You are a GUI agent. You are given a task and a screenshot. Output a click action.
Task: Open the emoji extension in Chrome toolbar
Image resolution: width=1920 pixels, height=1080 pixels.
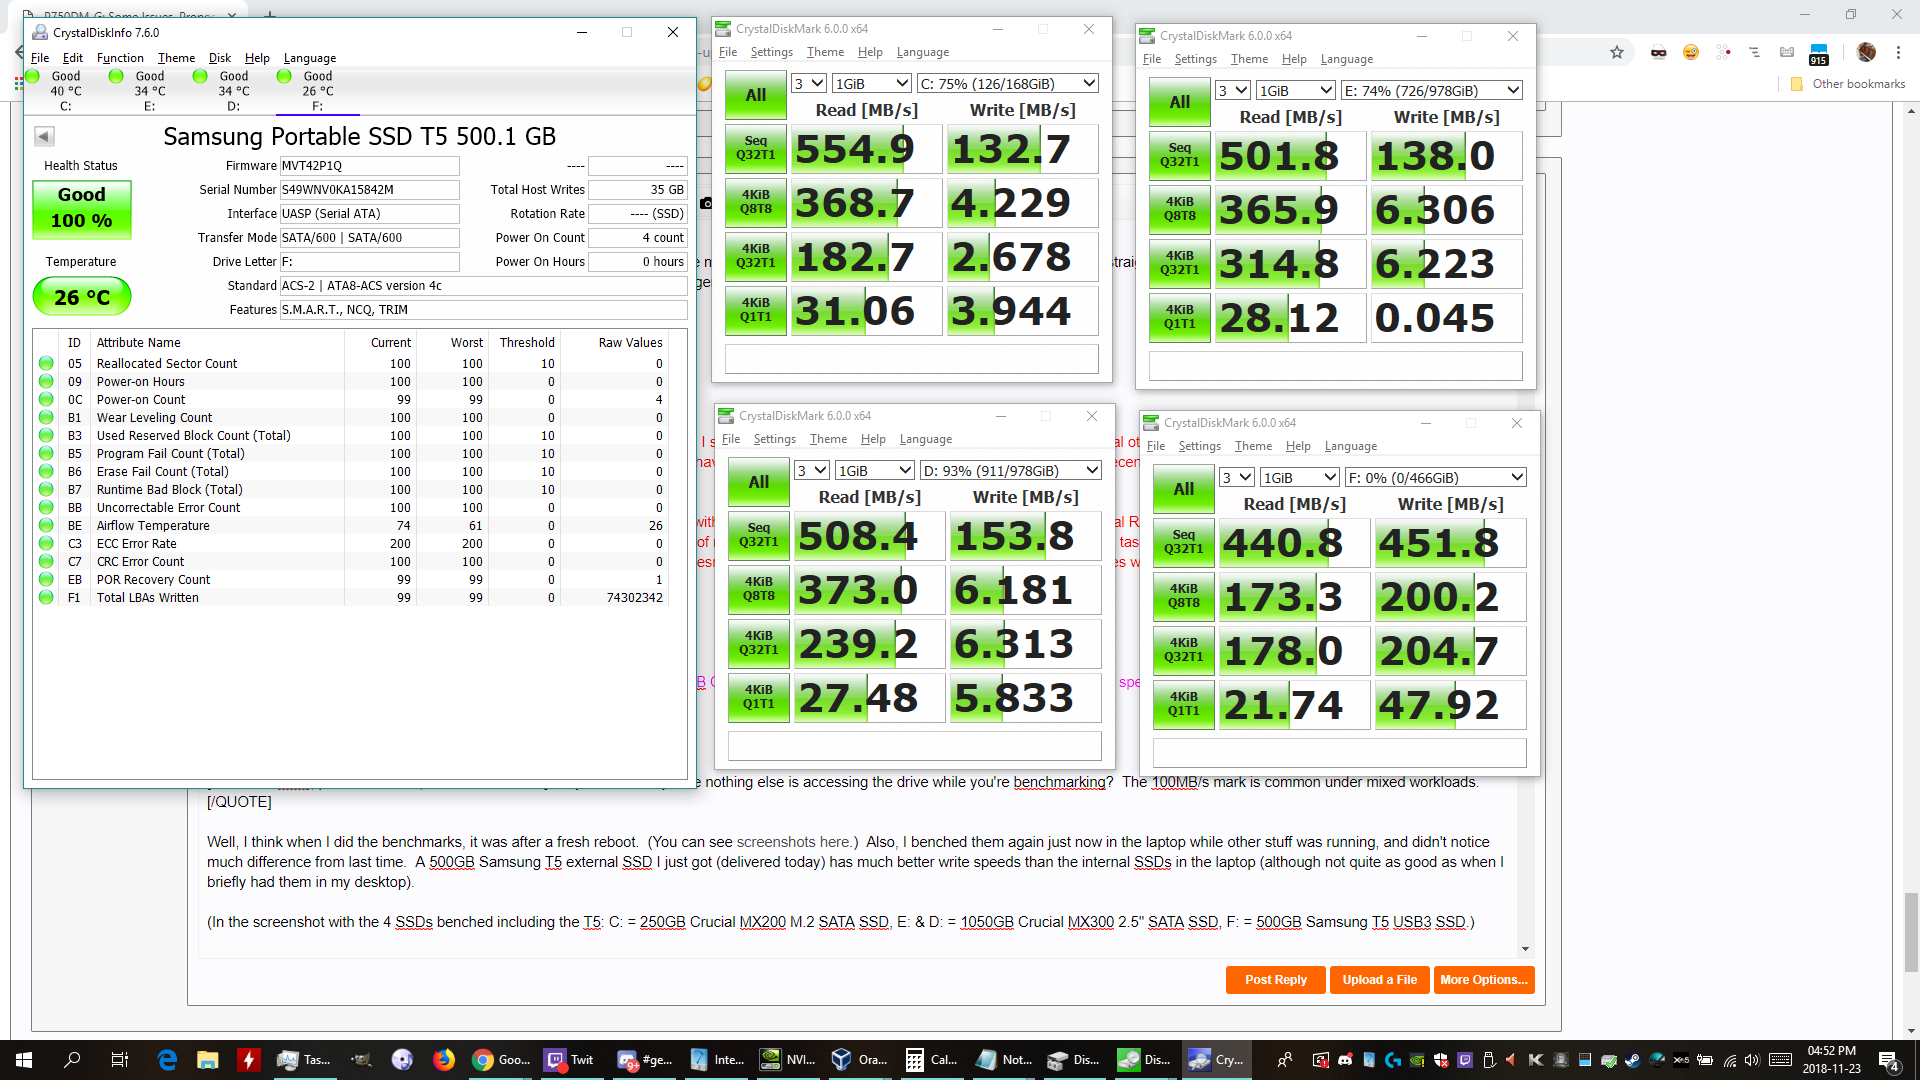pyautogui.click(x=1691, y=52)
